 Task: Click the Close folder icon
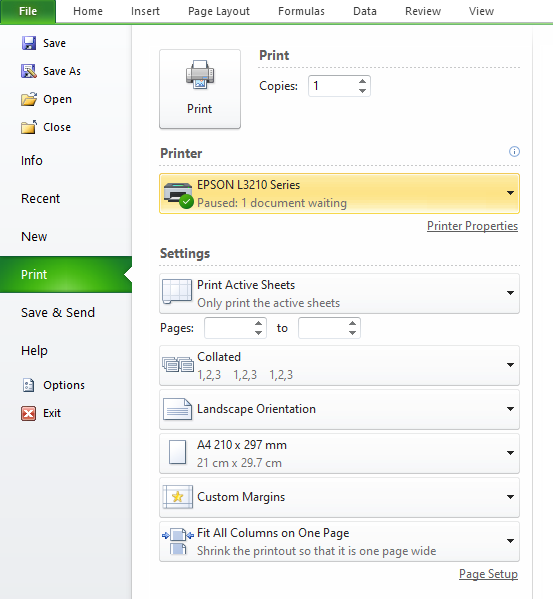click(x=29, y=127)
